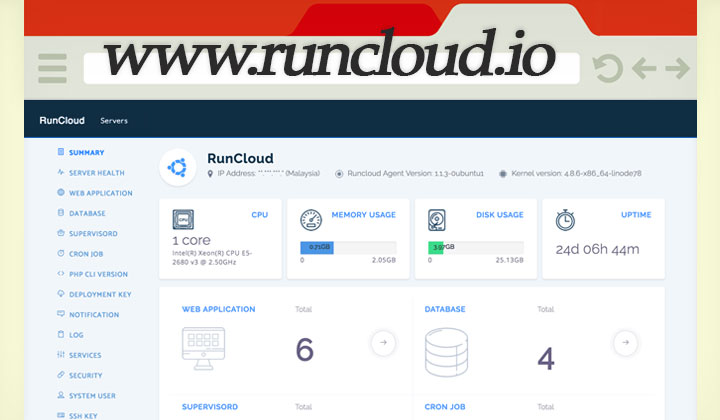Click the Runcloud Agent Version text
Screen dimensions: 720x420
click(x=416, y=174)
